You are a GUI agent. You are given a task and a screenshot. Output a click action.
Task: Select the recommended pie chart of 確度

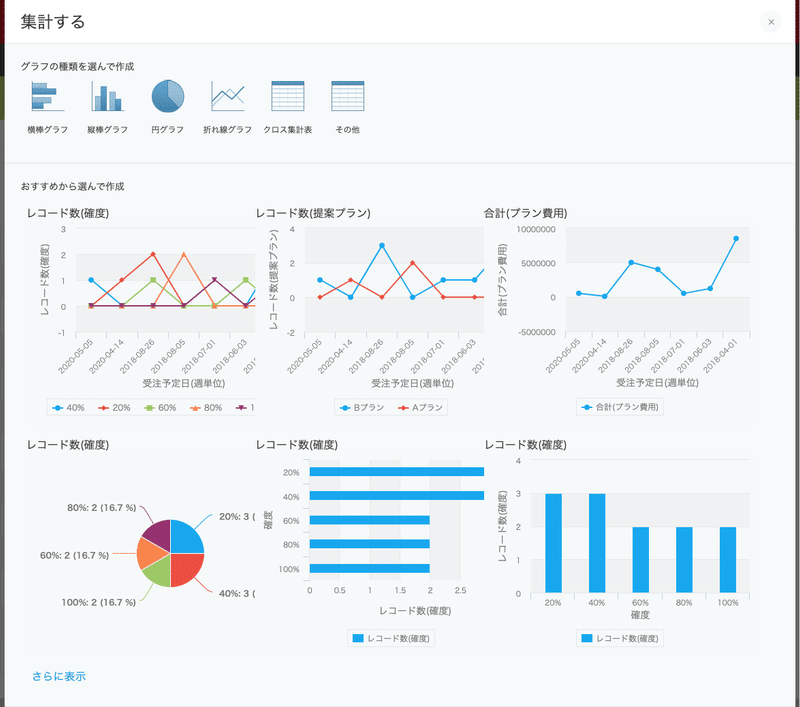[140, 542]
